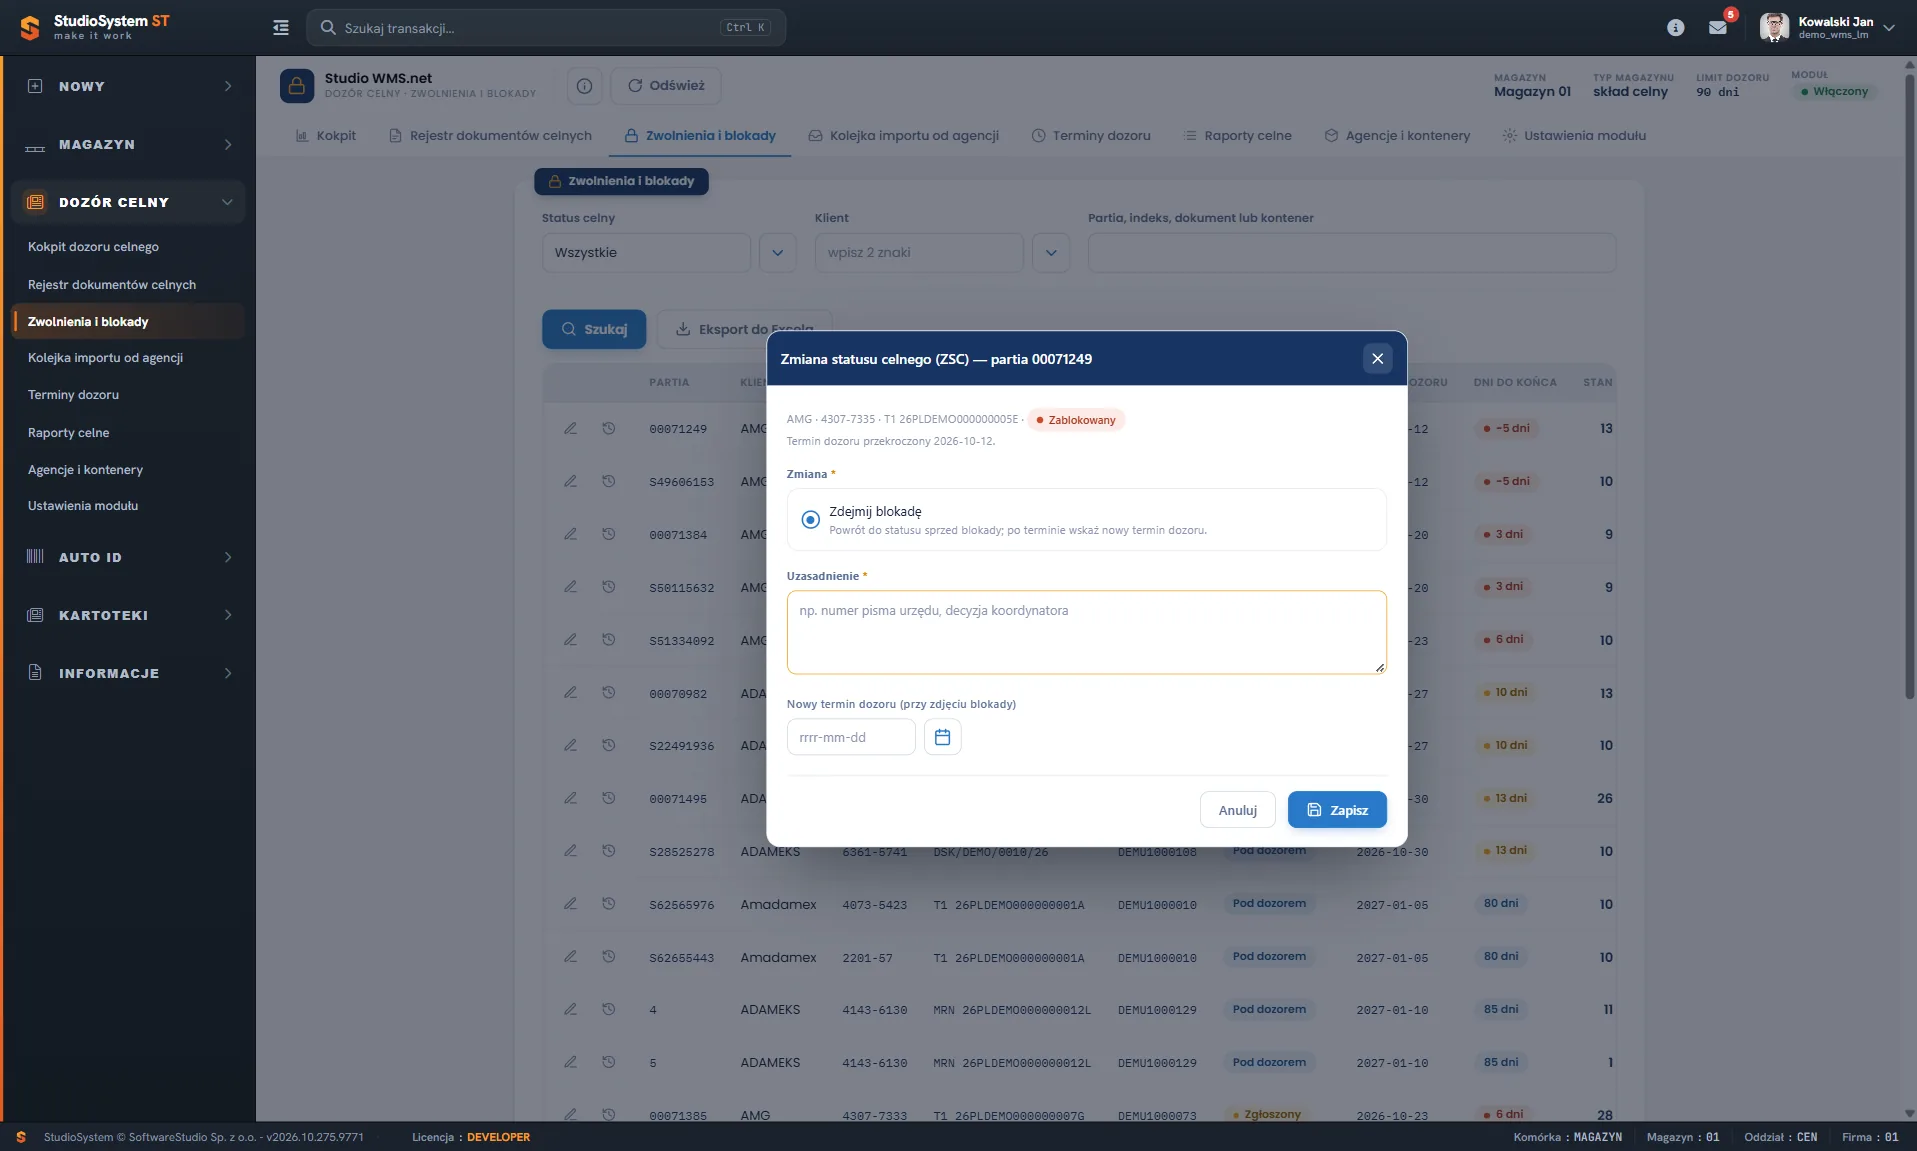Open Rejestr dokumentów celnych in sidebar
Image resolution: width=1917 pixels, height=1151 pixels.
pos(112,285)
